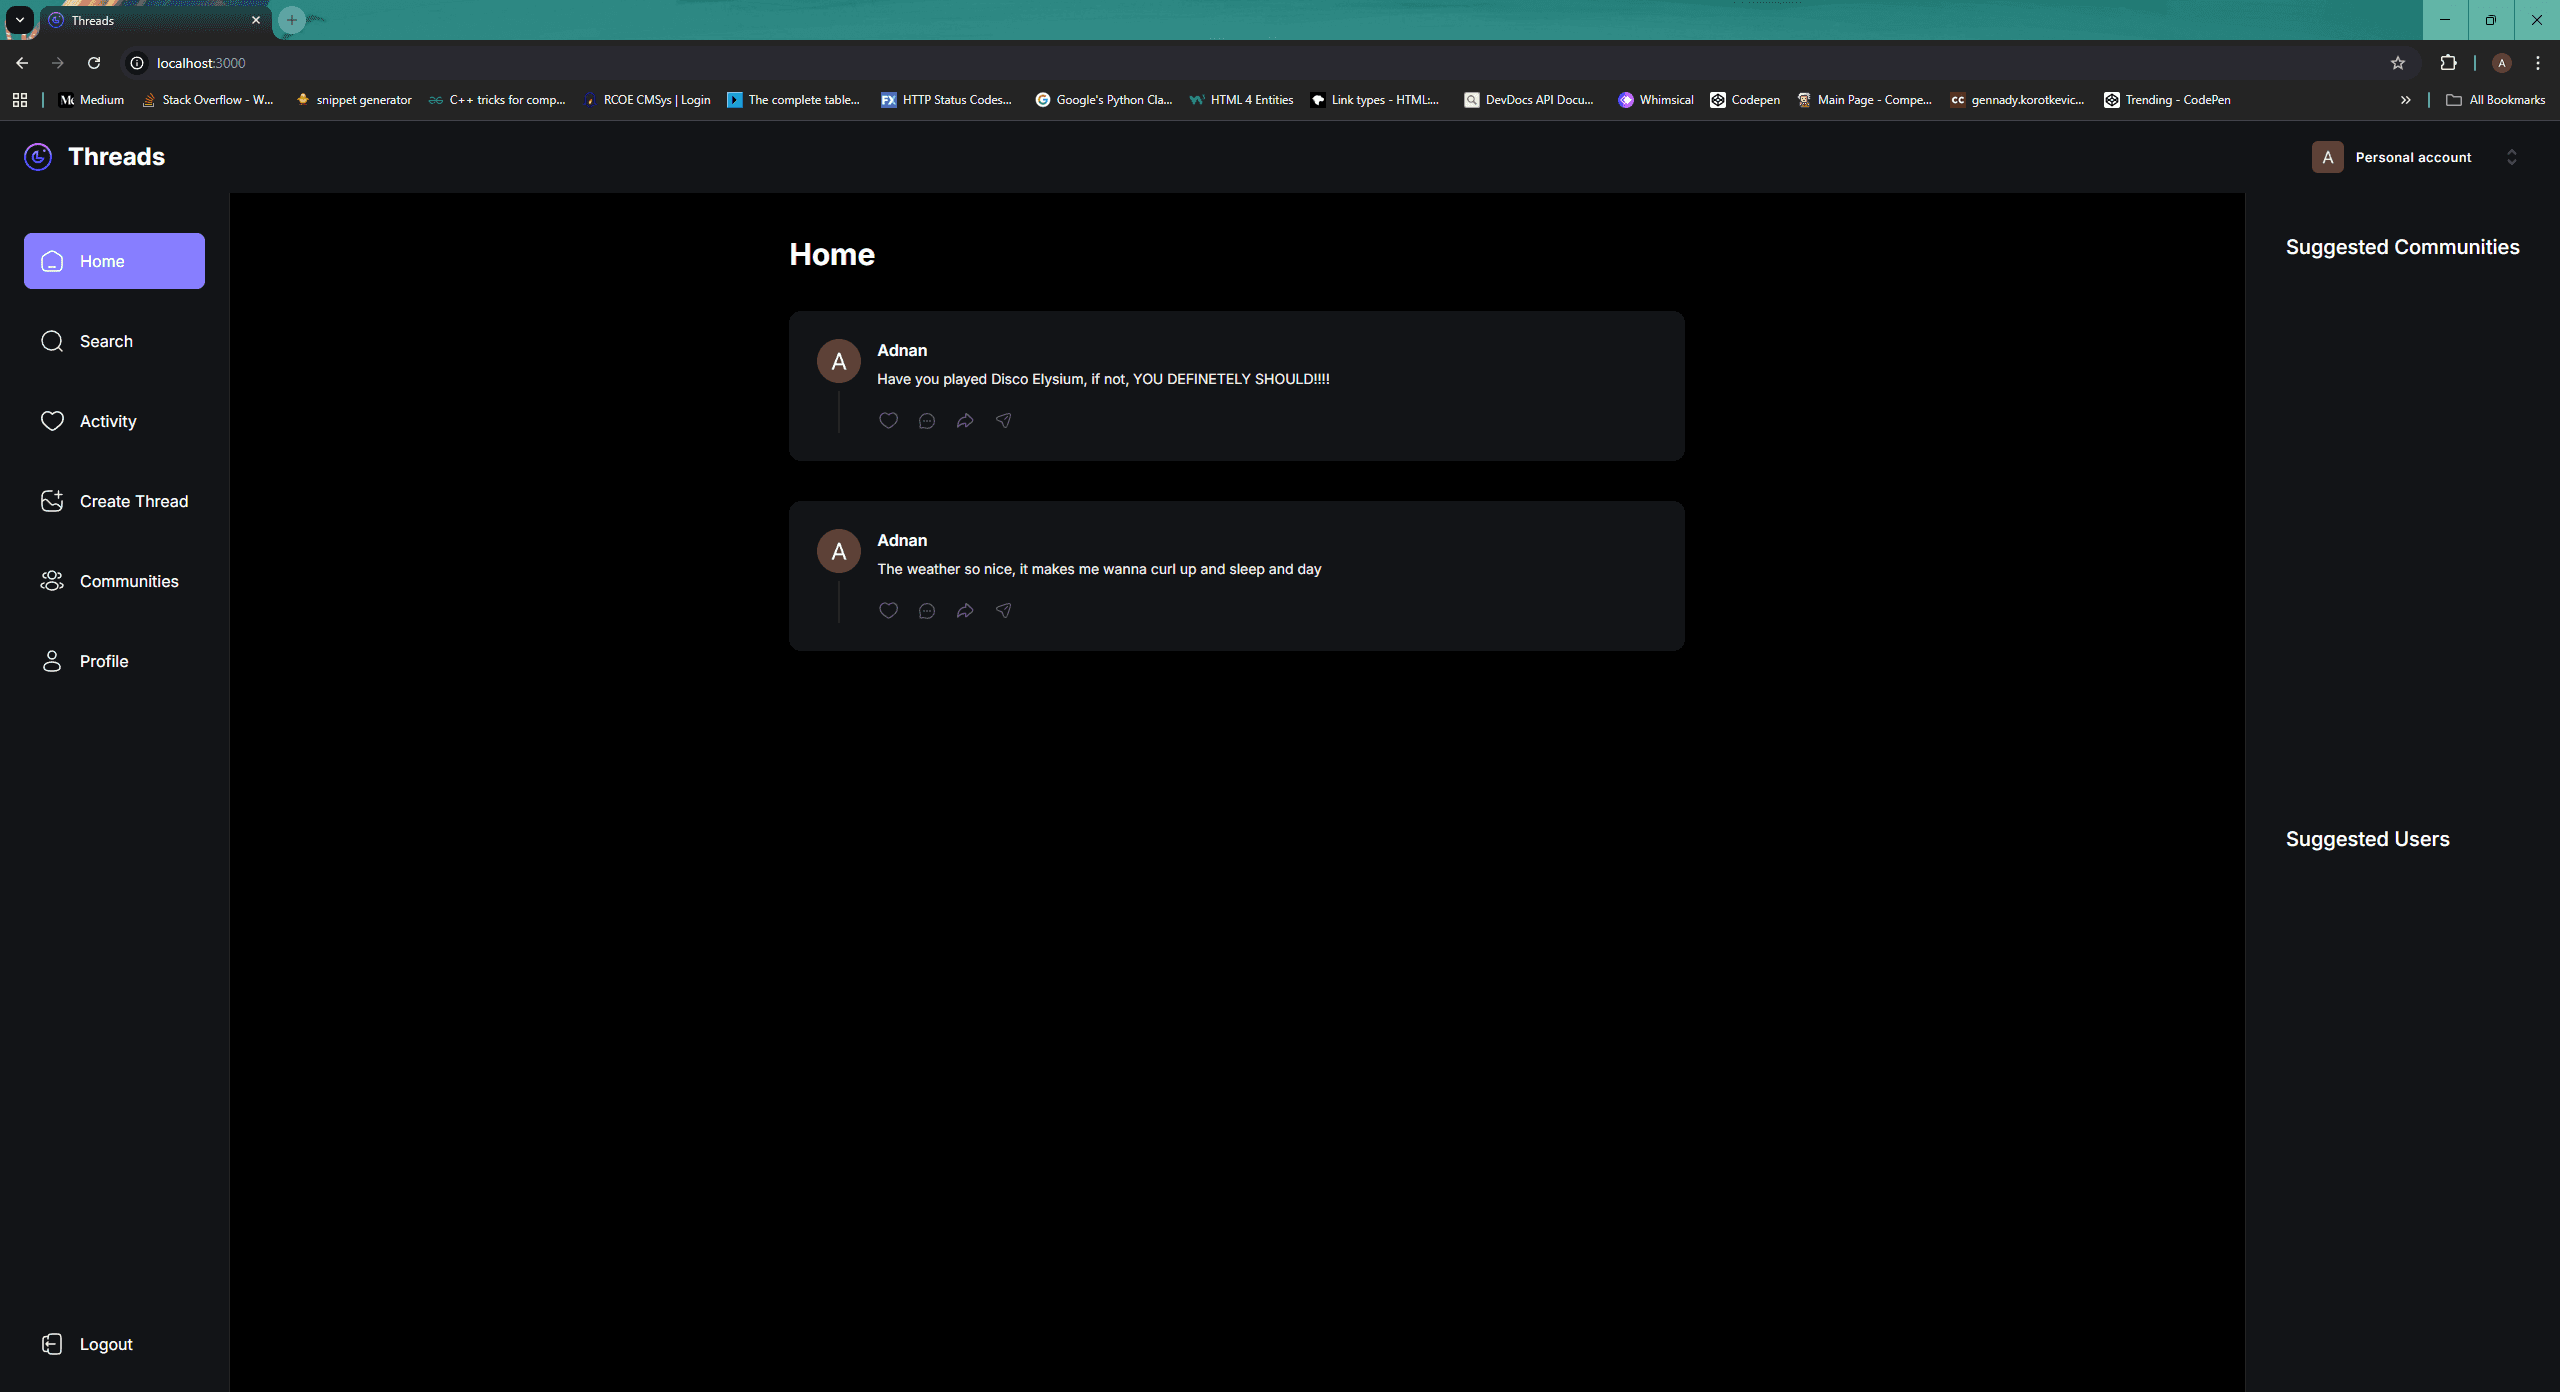This screenshot has width=2560, height=1392.
Task: Click the localhost address bar
Action: click(200, 62)
